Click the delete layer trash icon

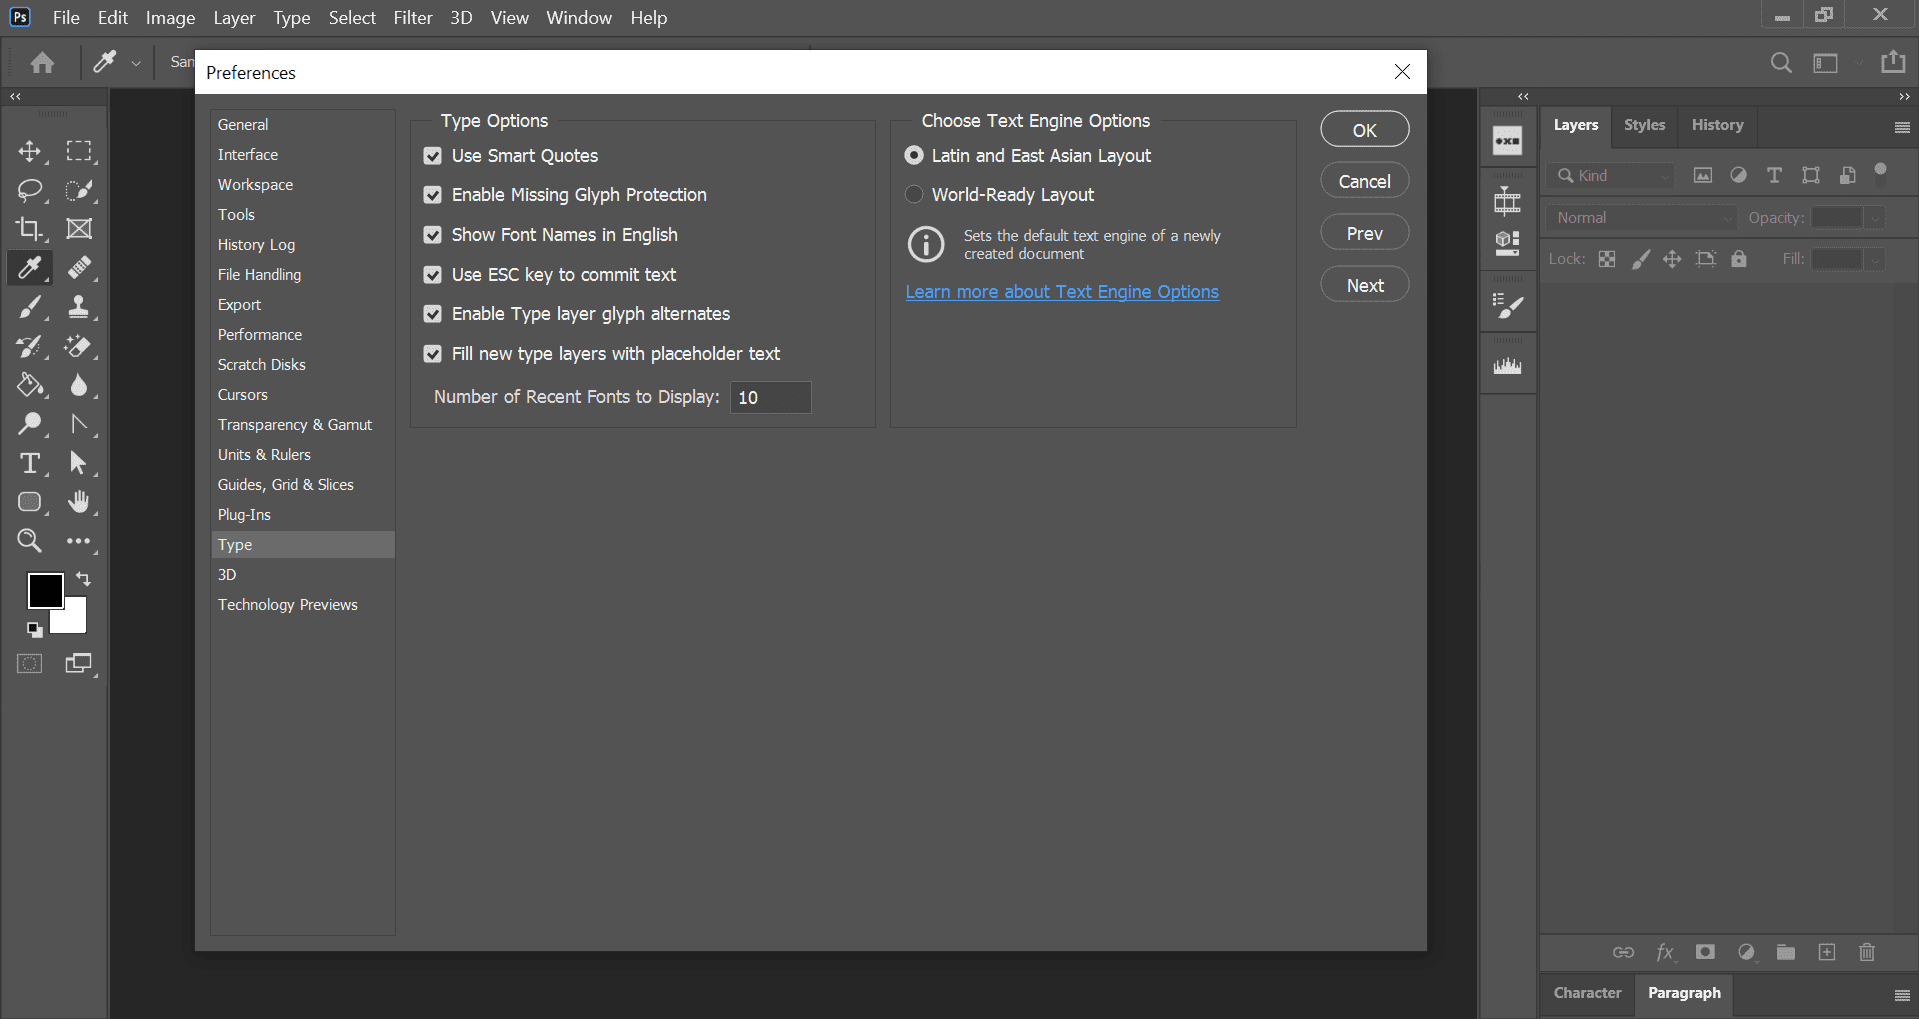coord(1866,952)
